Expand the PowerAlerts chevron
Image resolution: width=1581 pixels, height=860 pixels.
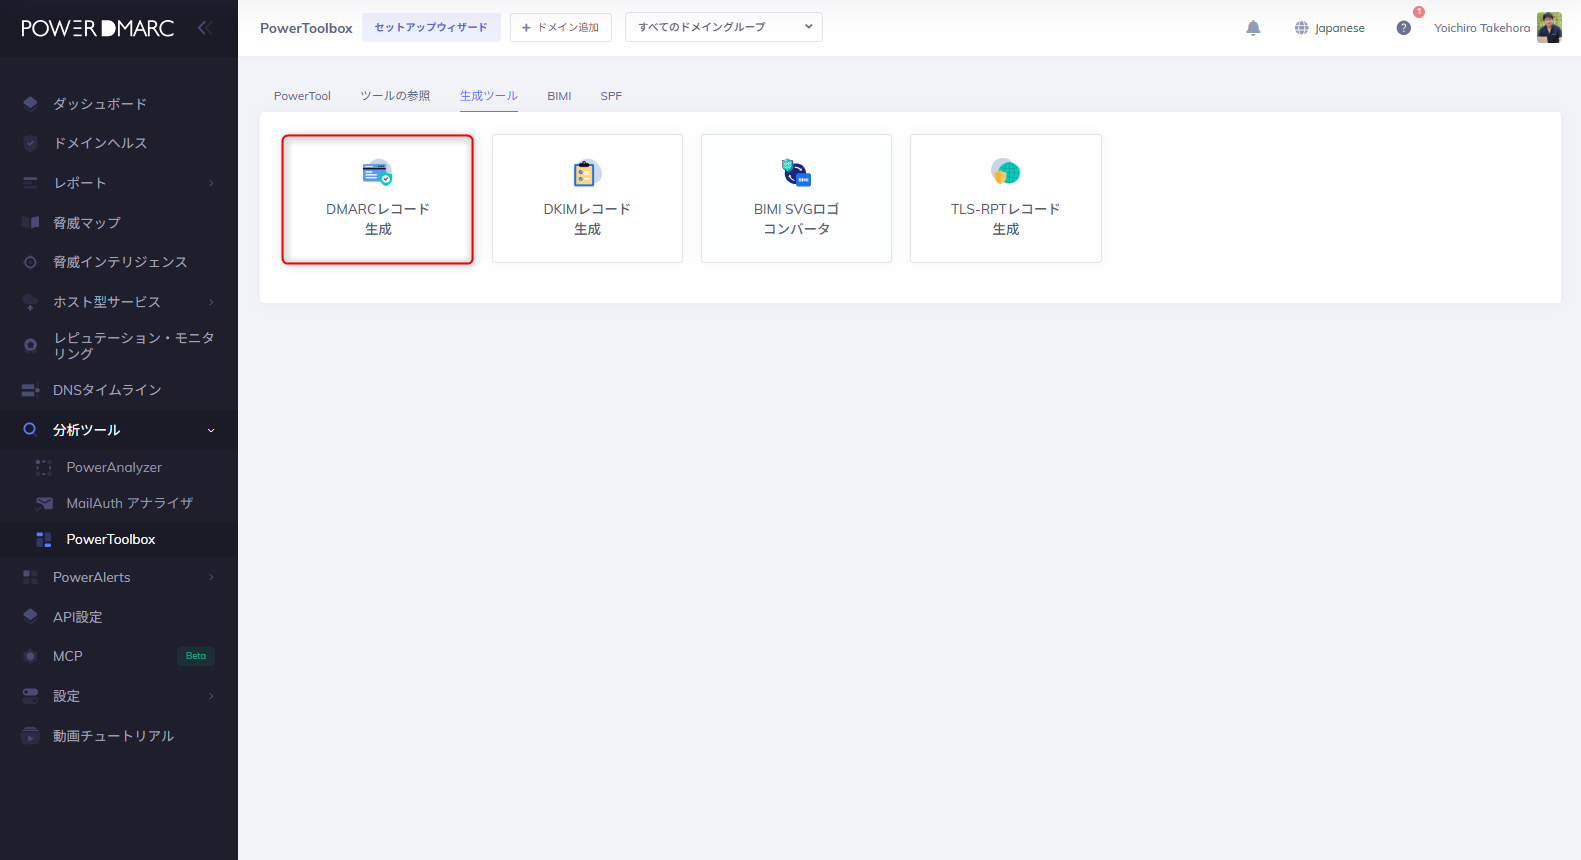tap(211, 577)
